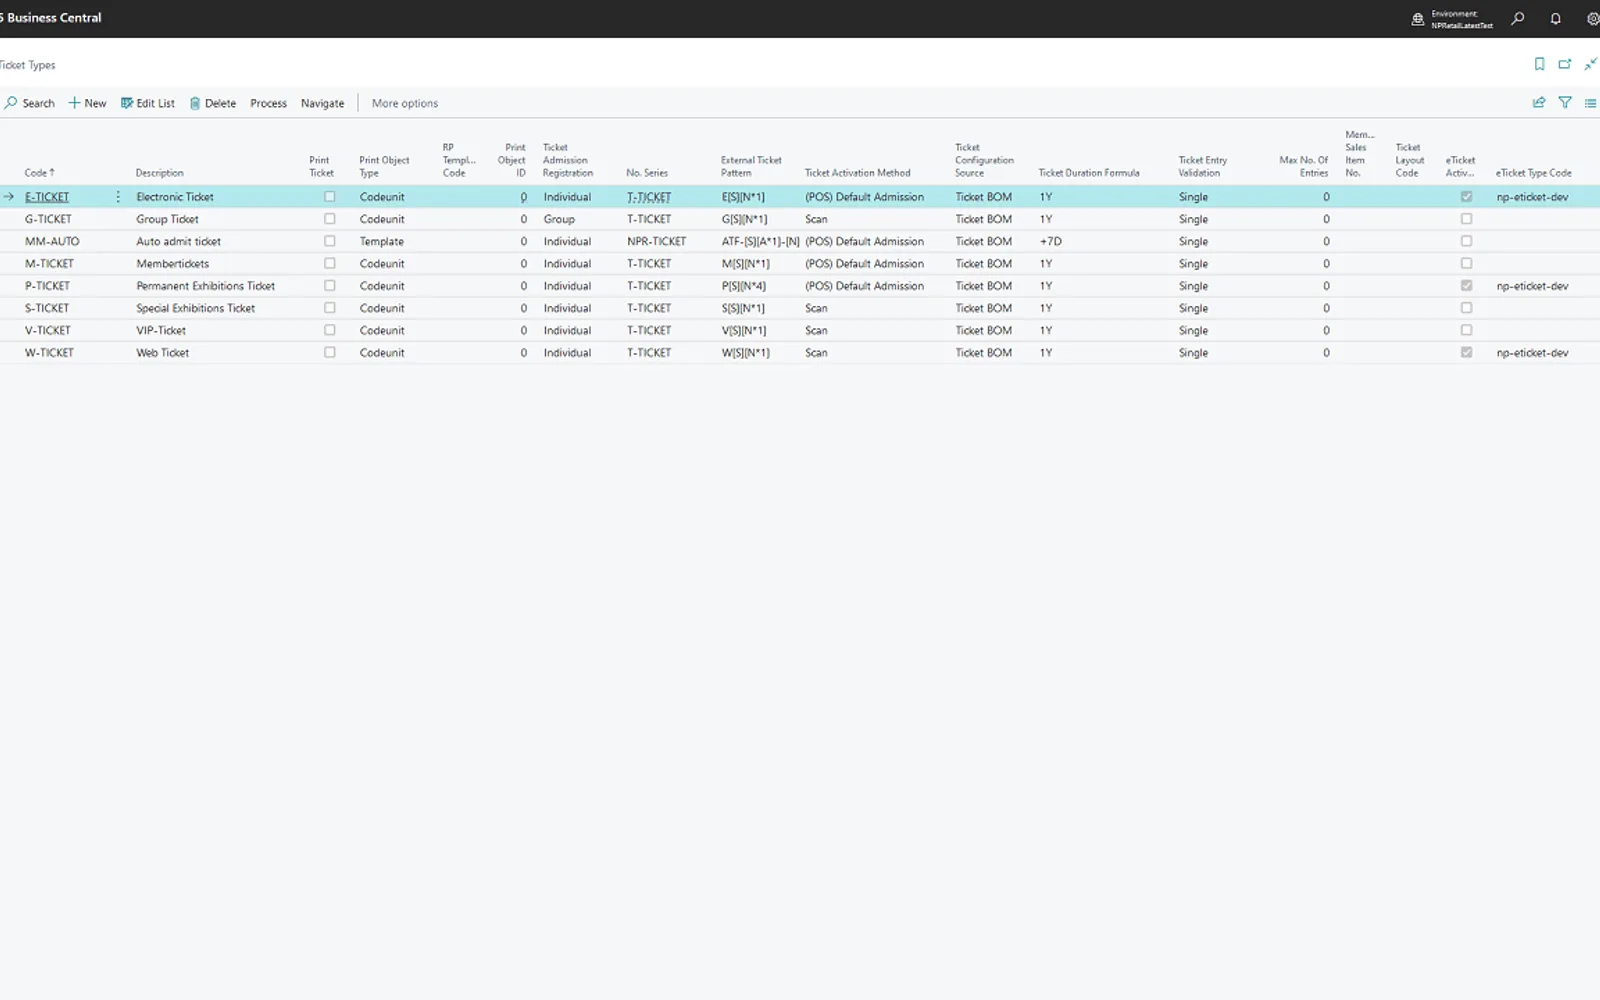Select the P-TICKET row code
This screenshot has height=1000, width=1600.
[x=47, y=286]
